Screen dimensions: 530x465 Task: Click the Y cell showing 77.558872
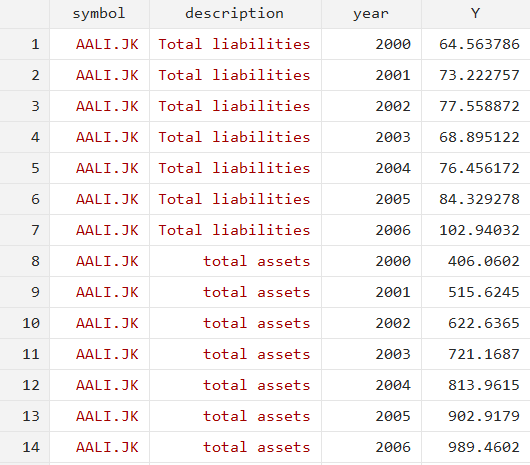point(476,106)
